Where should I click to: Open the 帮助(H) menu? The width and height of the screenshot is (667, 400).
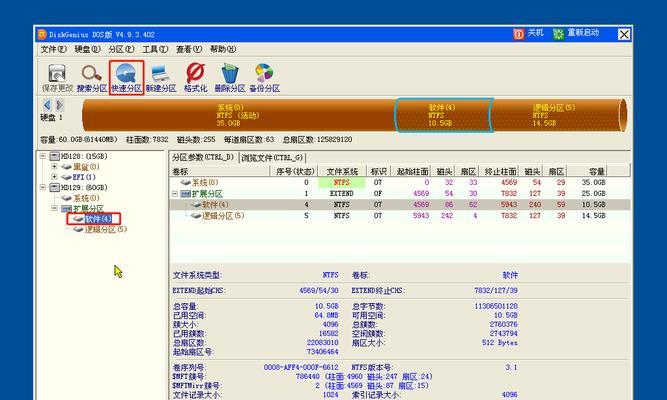pyautogui.click(x=223, y=49)
